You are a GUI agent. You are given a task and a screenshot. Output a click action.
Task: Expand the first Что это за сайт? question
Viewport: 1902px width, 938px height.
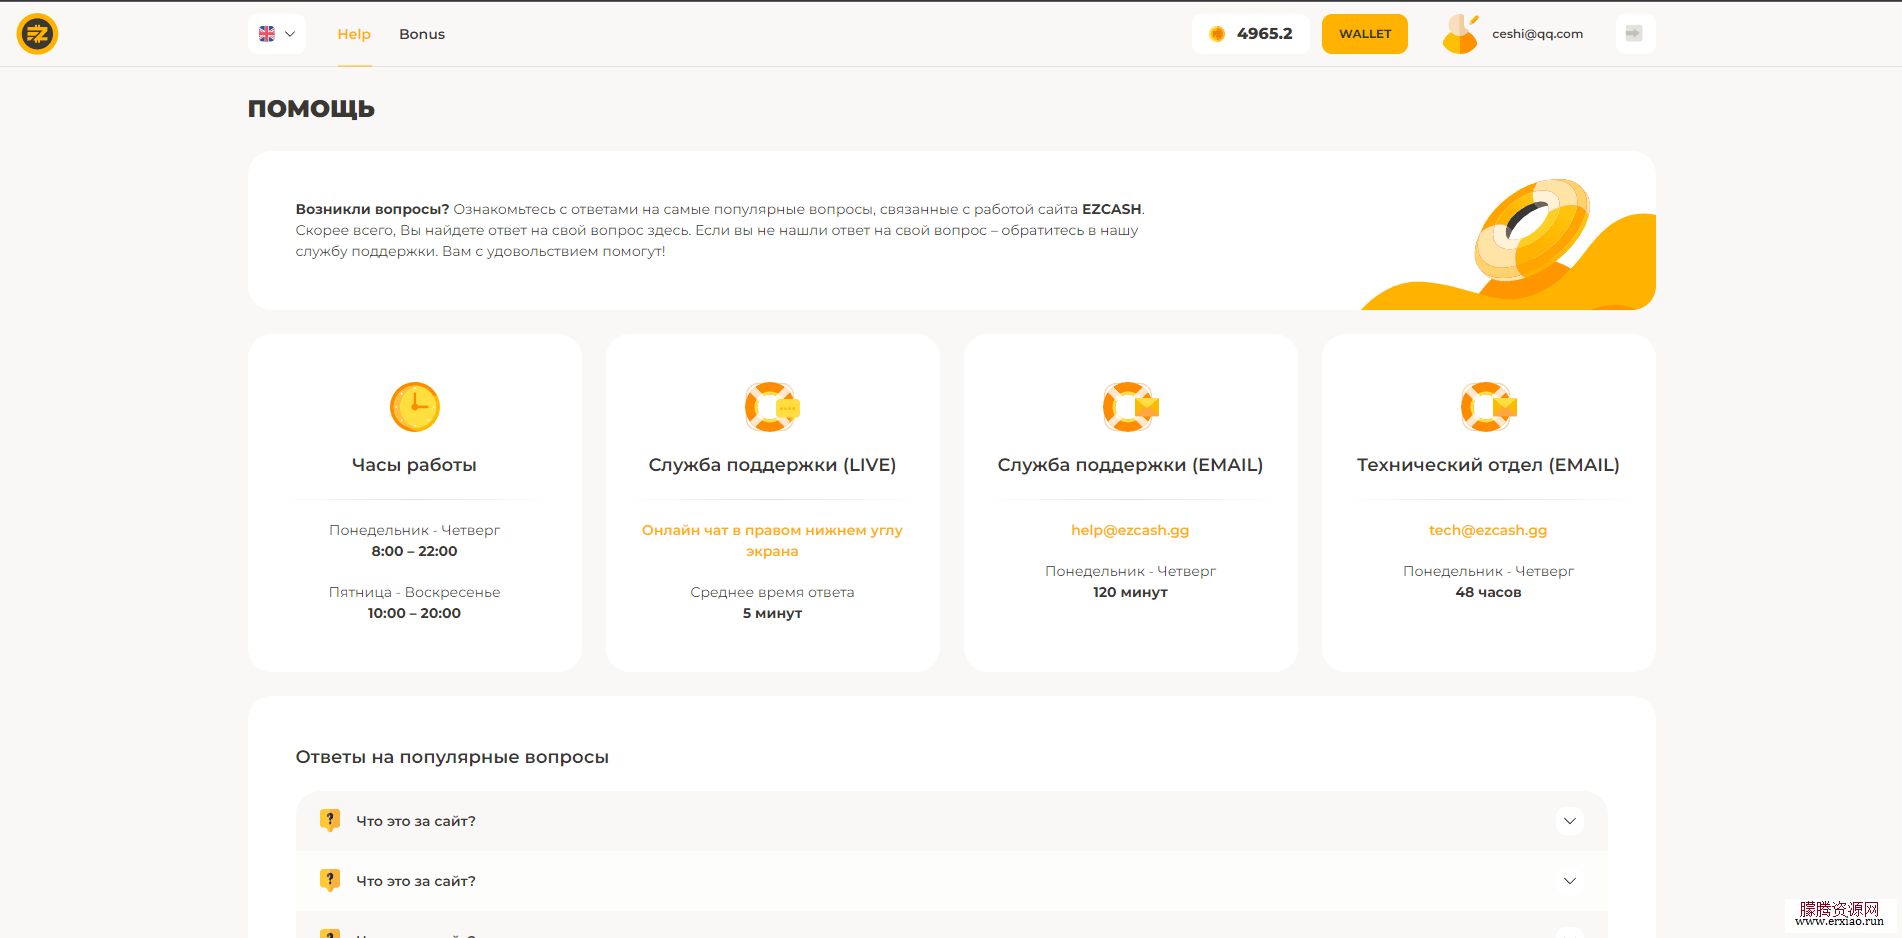(952, 821)
